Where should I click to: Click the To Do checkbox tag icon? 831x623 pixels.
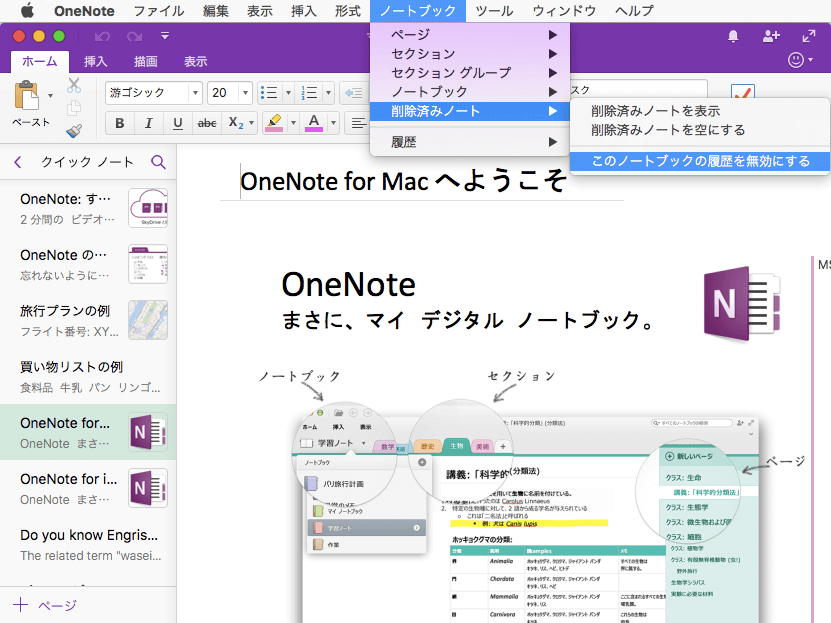(742, 93)
